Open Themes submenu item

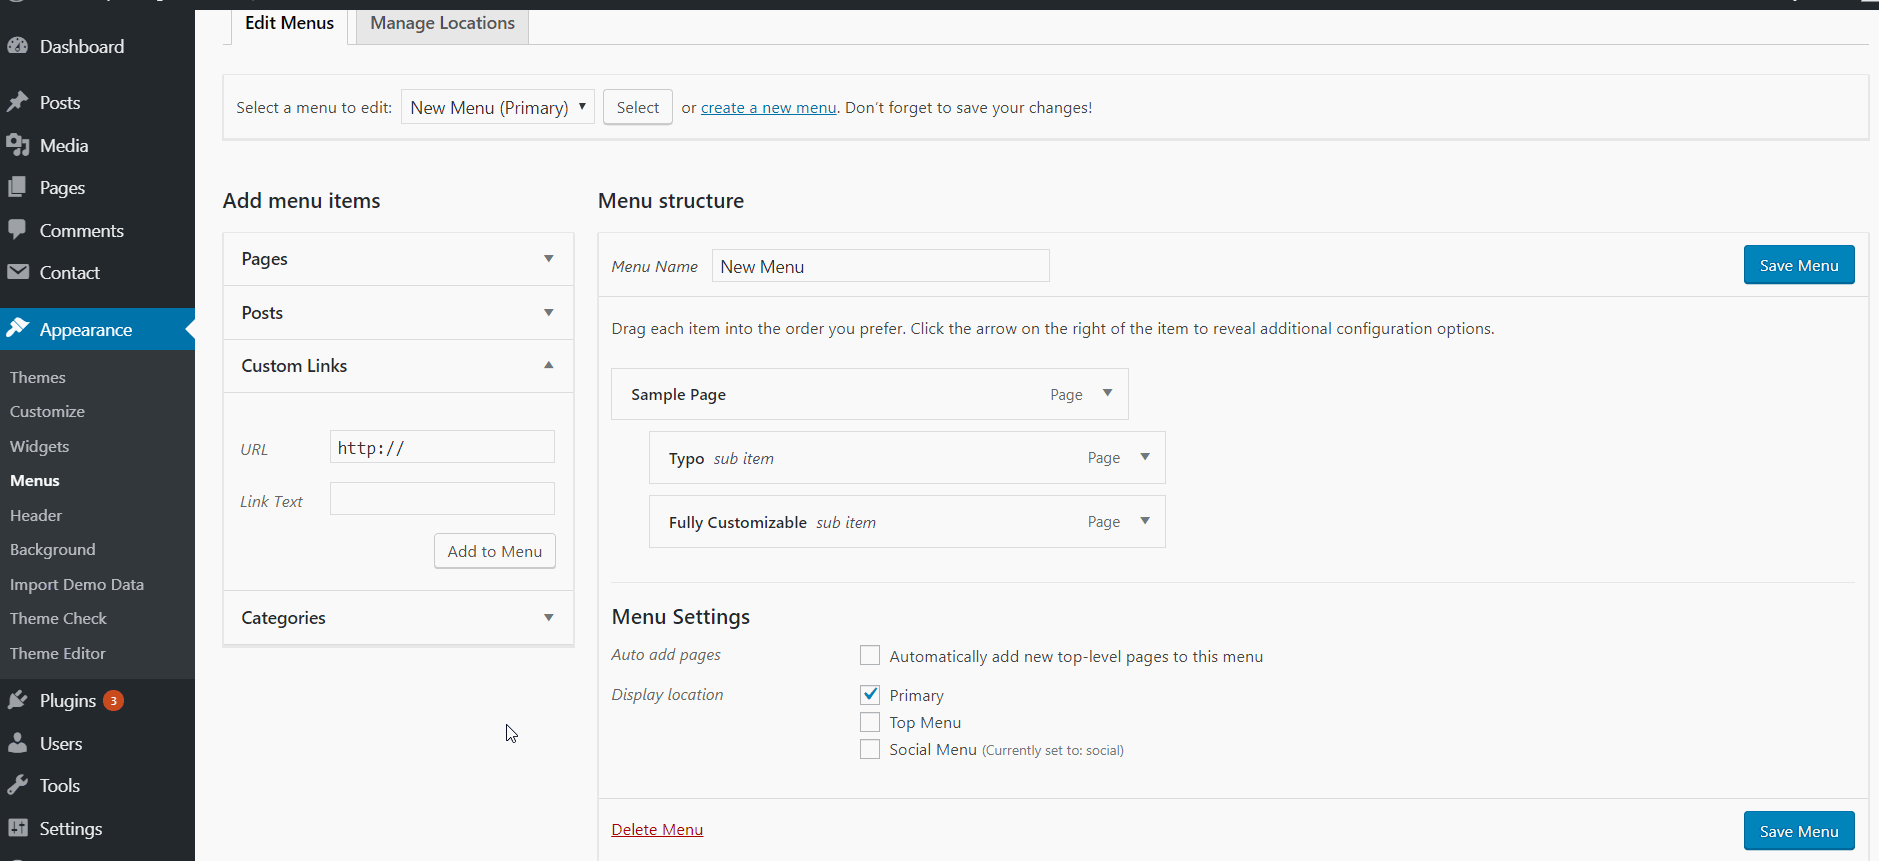click(x=38, y=377)
